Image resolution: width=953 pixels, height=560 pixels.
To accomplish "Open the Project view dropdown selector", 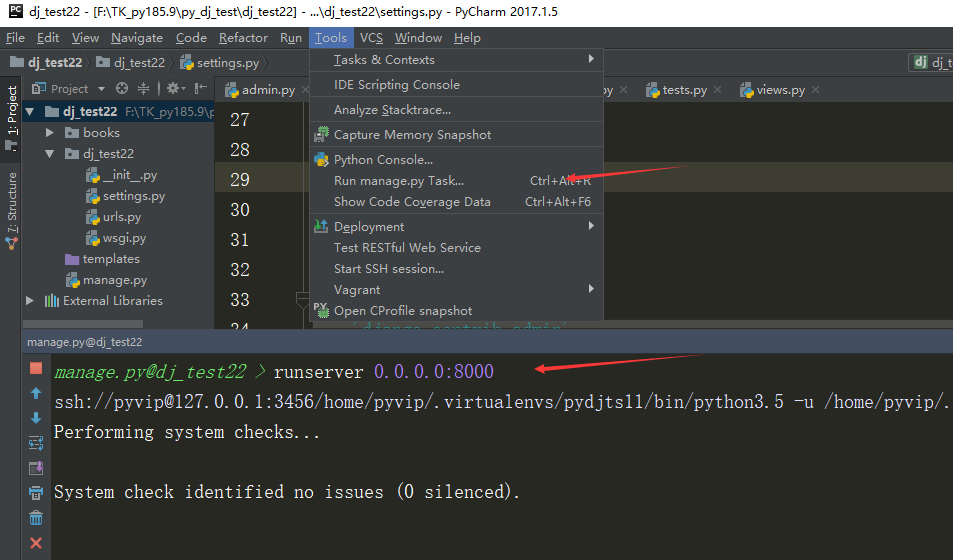I will [x=68, y=89].
